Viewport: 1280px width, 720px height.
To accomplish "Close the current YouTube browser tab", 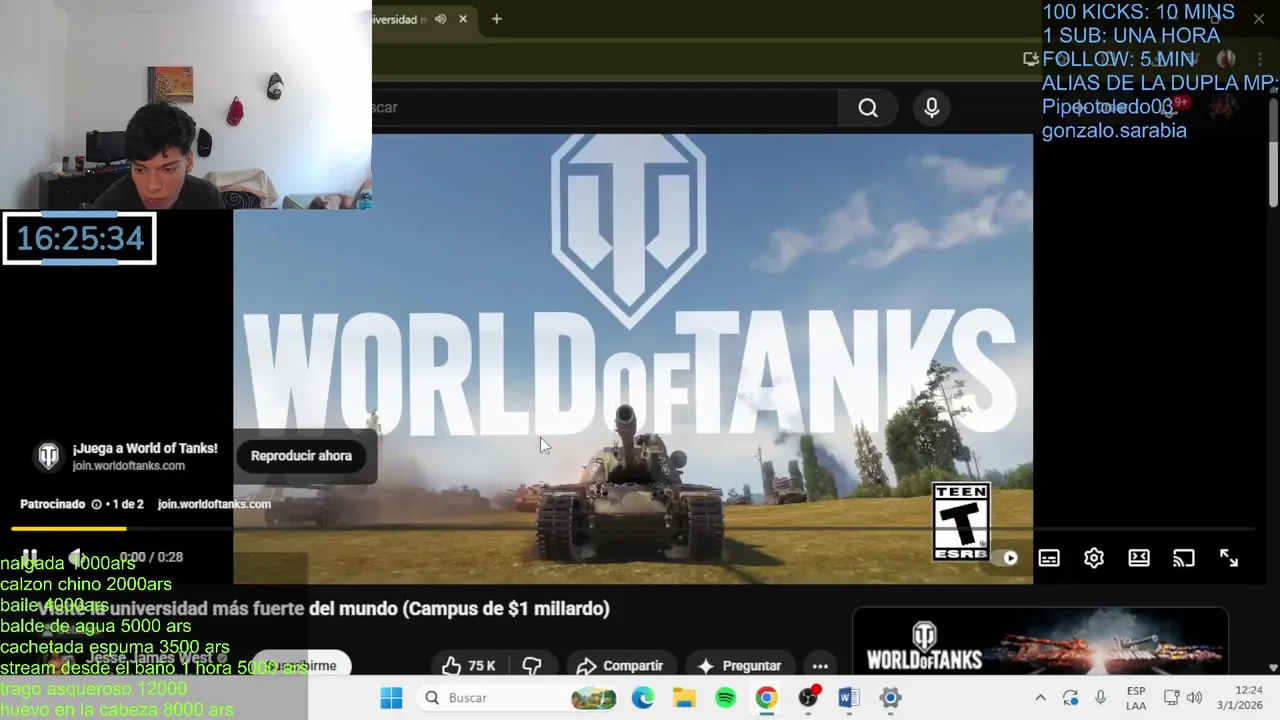I will tap(463, 19).
